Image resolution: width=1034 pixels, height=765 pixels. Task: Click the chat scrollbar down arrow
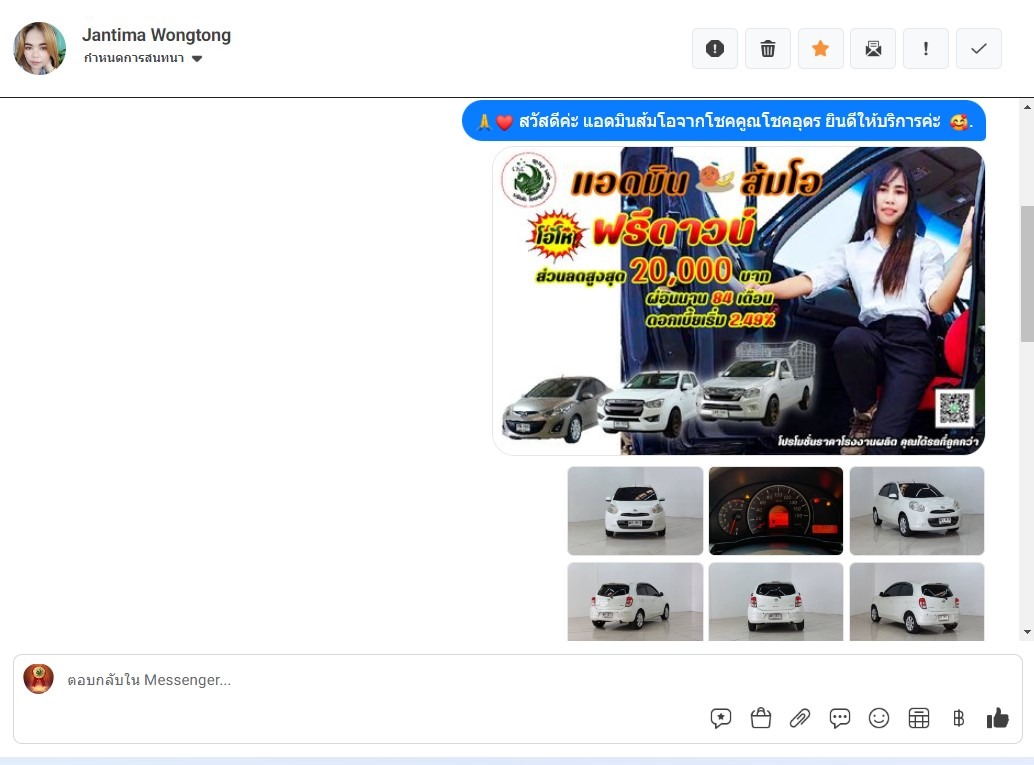point(1026,632)
